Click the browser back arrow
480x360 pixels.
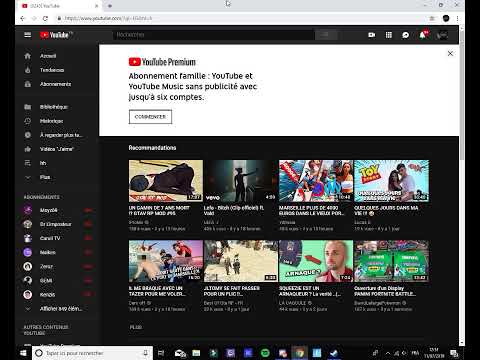(x=23, y=18)
